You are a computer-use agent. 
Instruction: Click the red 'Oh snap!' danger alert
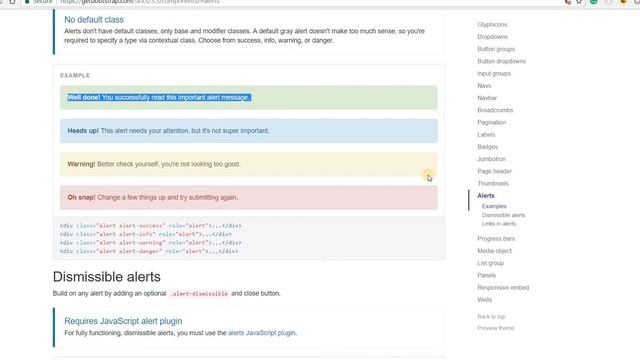(249, 198)
